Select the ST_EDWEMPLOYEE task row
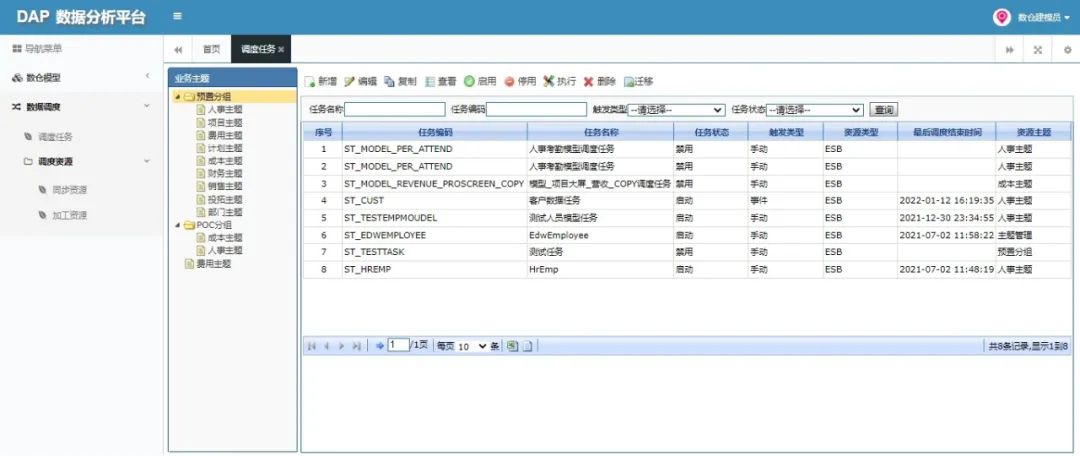The height and width of the screenshot is (456, 1080). coord(687,235)
